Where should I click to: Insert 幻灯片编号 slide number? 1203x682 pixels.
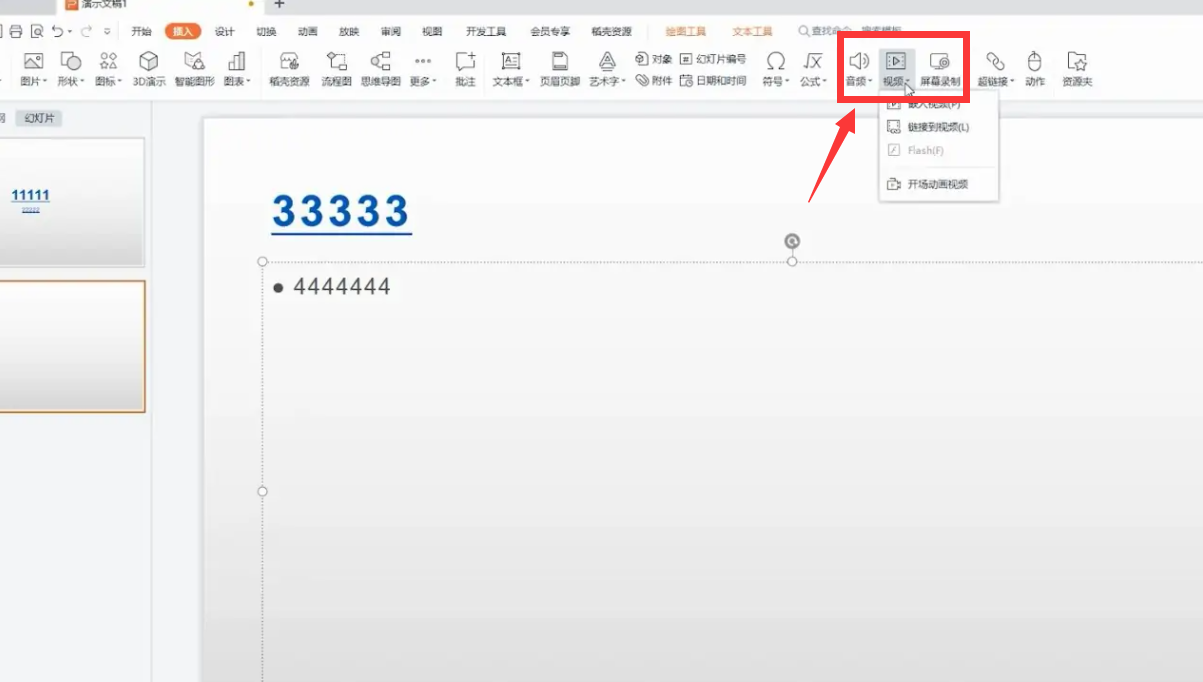pyautogui.click(x=713, y=59)
